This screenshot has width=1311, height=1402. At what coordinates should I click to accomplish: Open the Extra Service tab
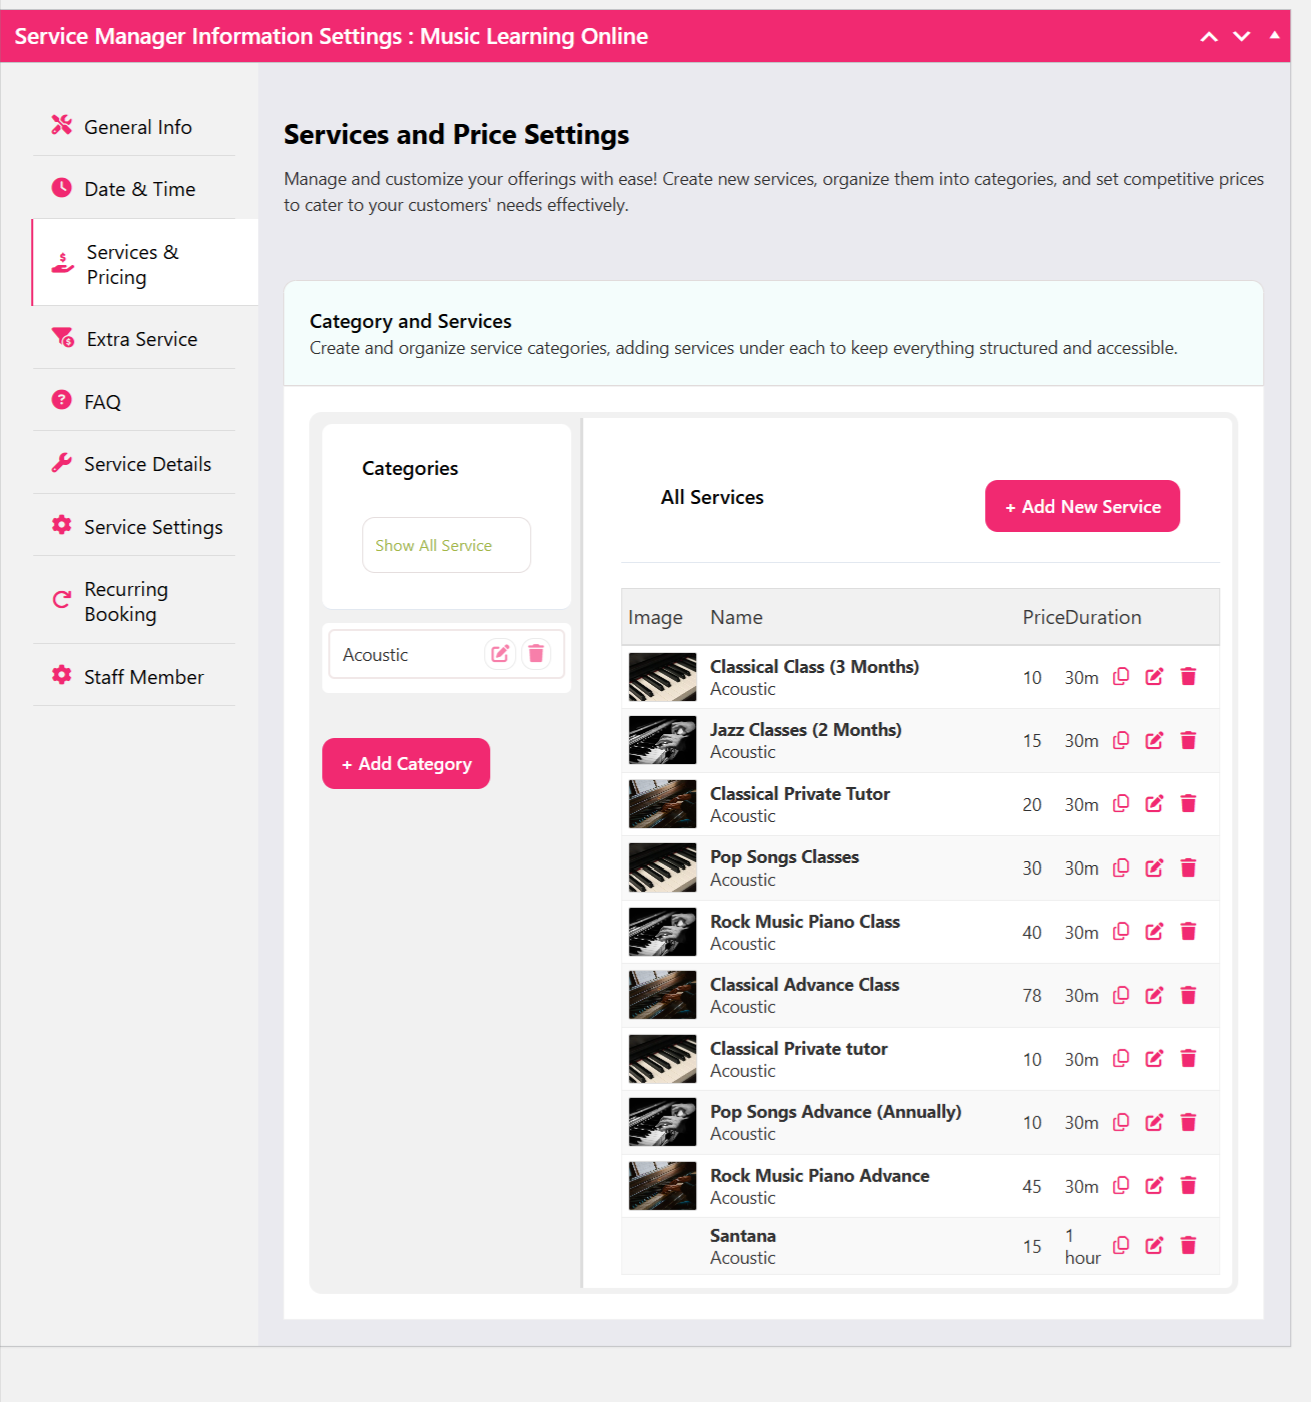coord(141,339)
